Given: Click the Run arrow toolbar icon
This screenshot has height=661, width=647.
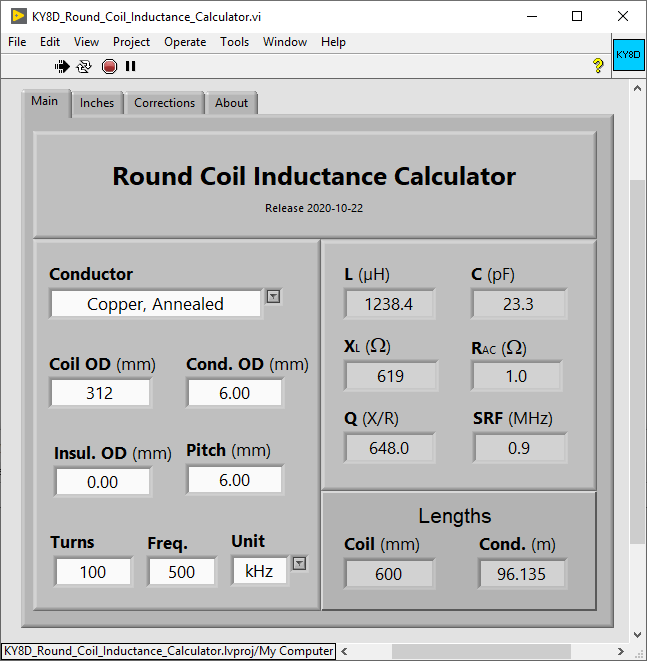Looking at the screenshot, I should point(62,67).
